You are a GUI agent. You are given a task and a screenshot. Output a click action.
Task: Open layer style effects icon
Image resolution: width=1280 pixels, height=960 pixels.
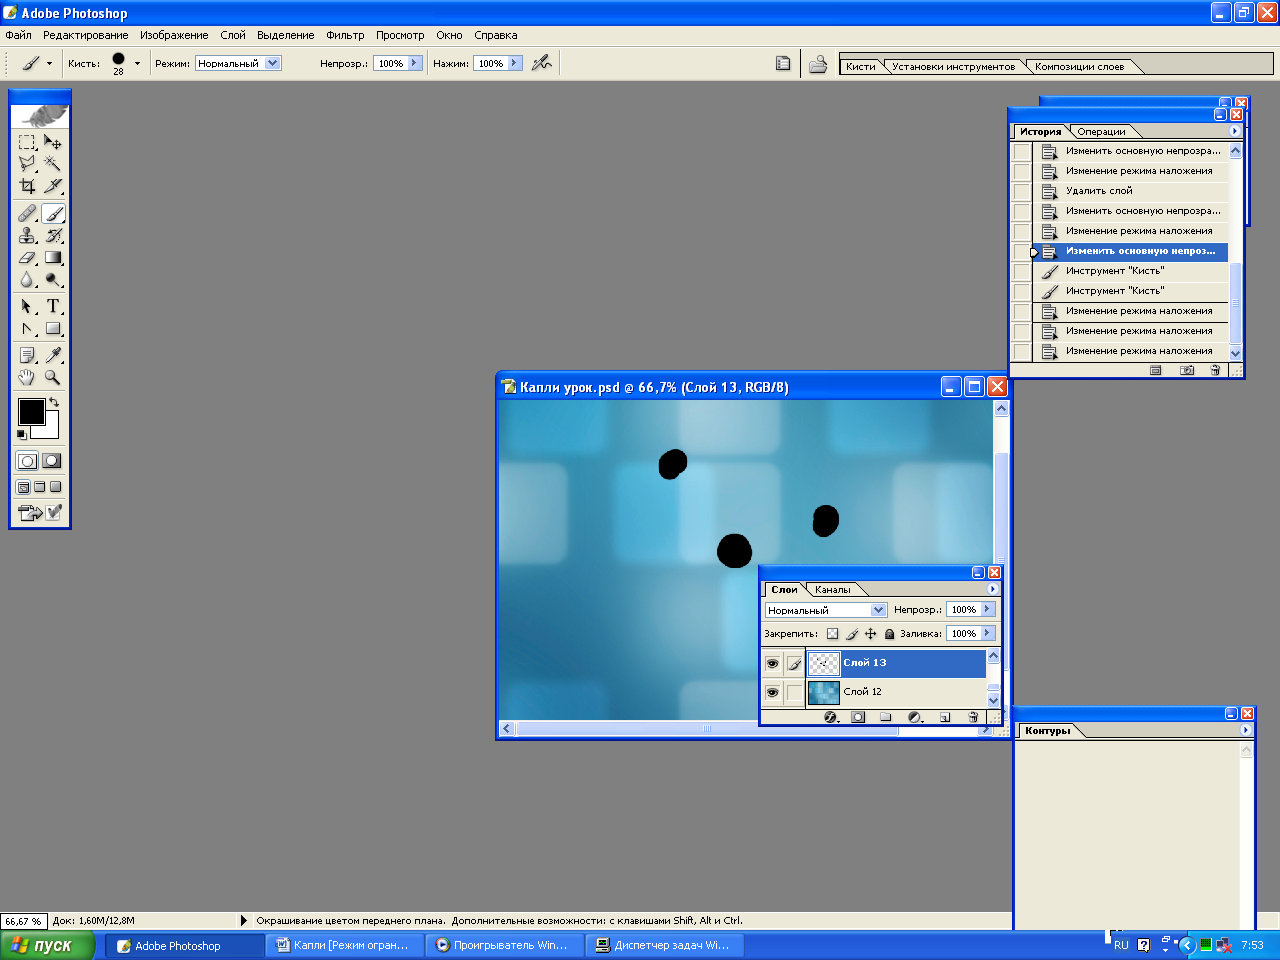click(x=830, y=717)
